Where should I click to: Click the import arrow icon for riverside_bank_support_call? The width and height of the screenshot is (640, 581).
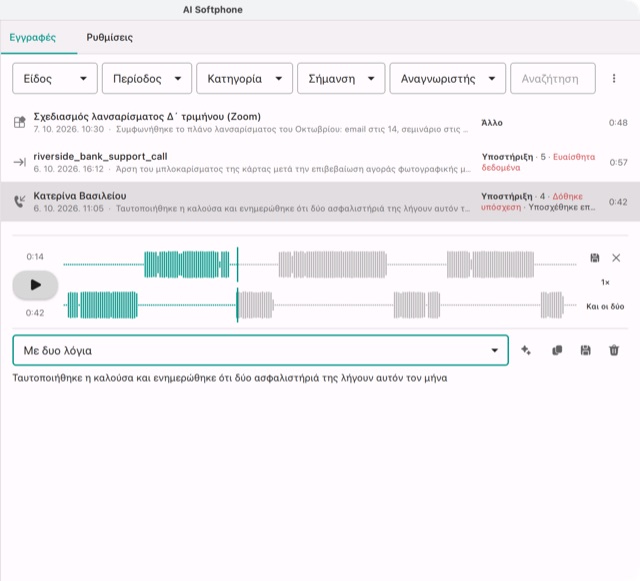point(20,162)
